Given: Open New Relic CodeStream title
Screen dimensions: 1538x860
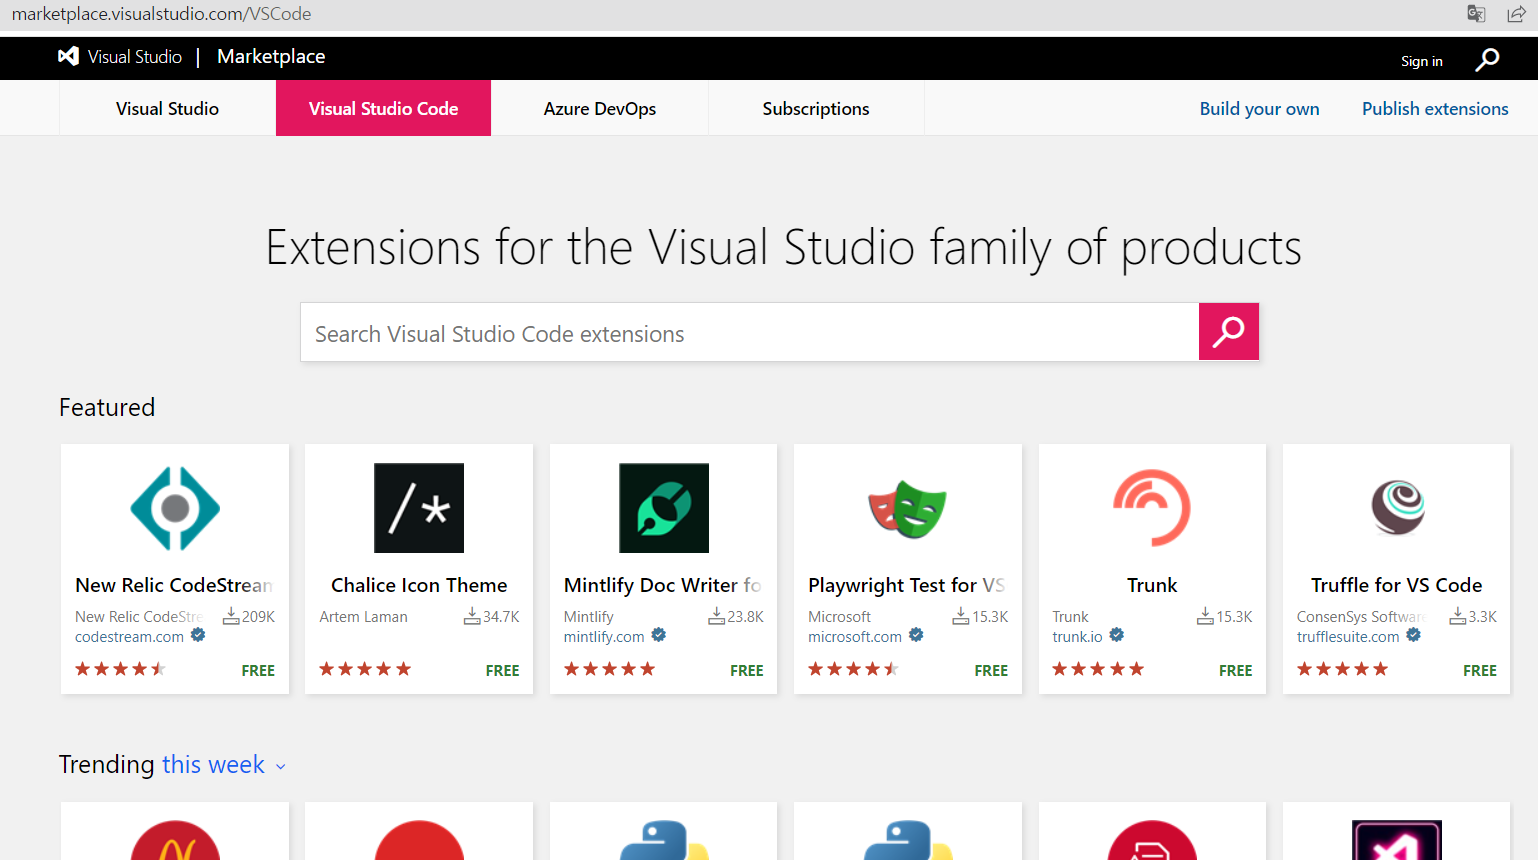Looking at the screenshot, I should 174,585.
